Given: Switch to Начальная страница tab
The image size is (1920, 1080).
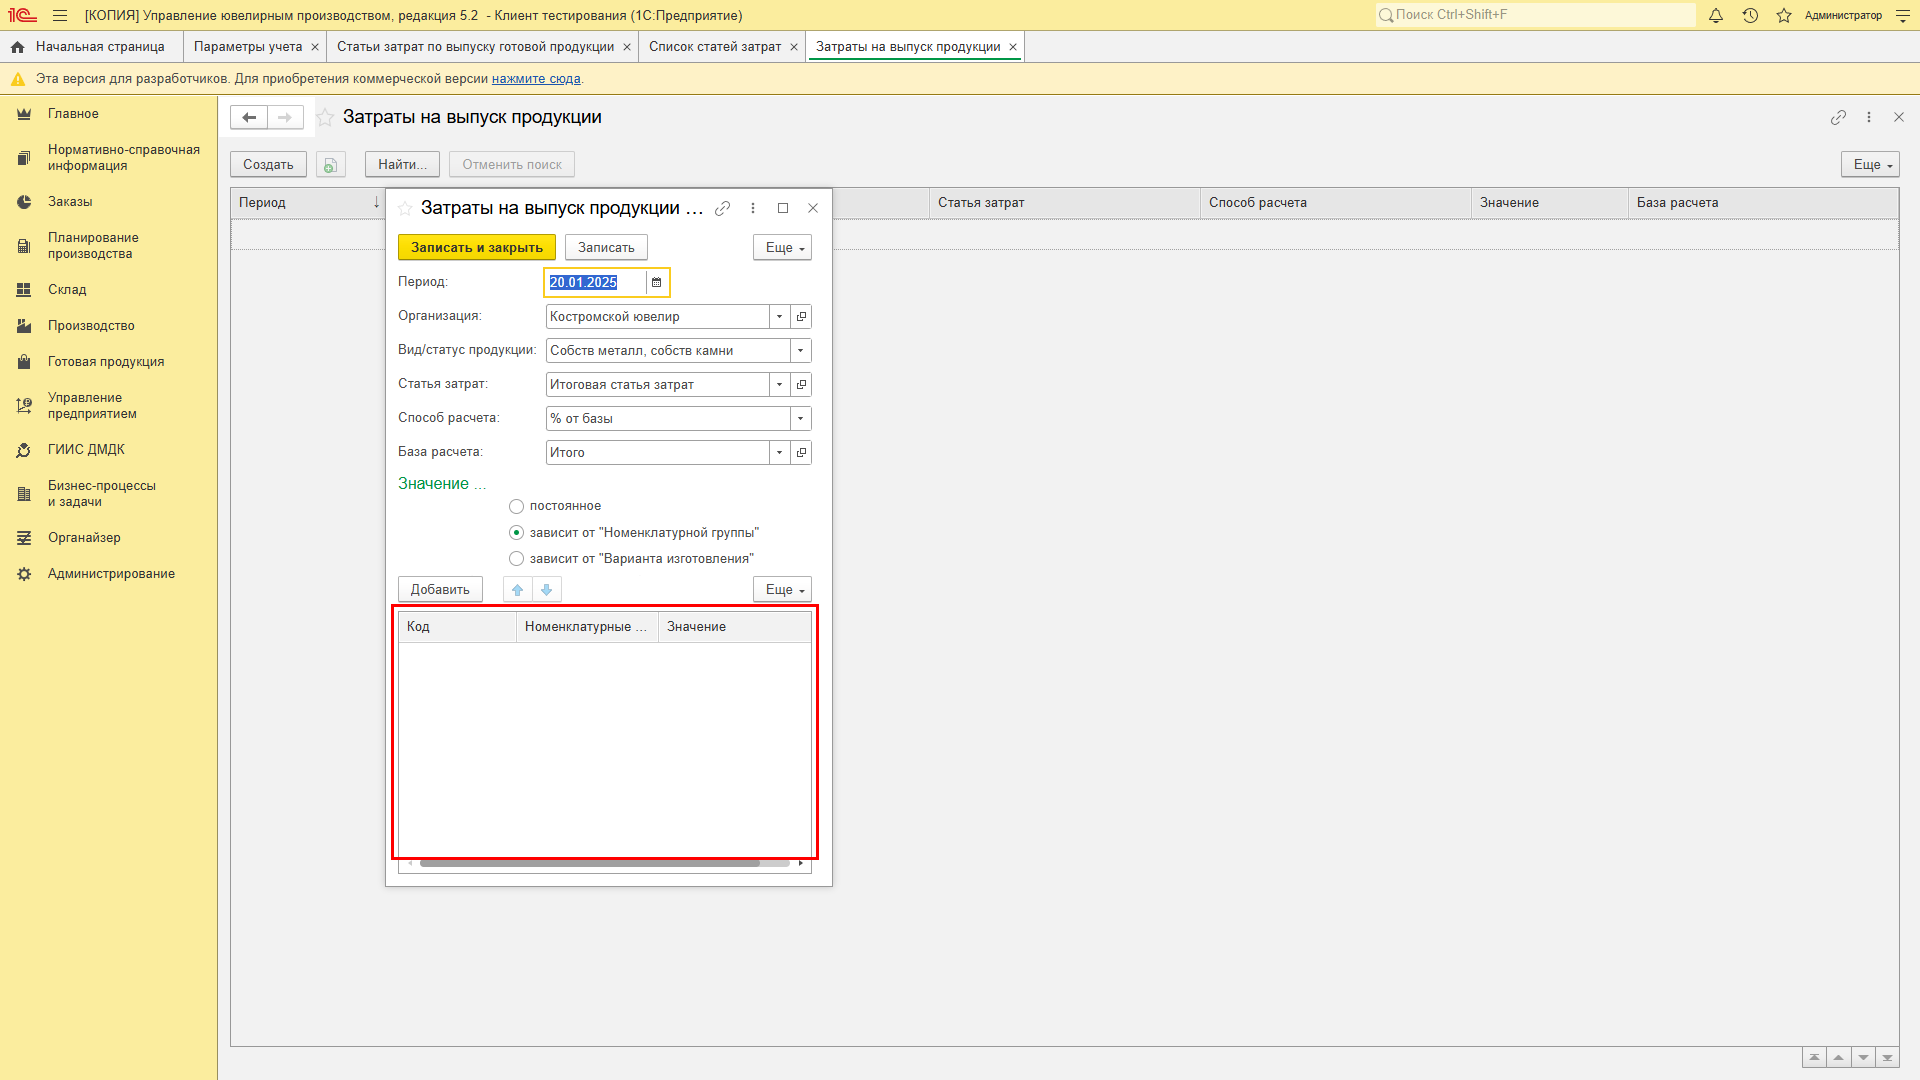Looking at the screenshot, I should (100, 47).
